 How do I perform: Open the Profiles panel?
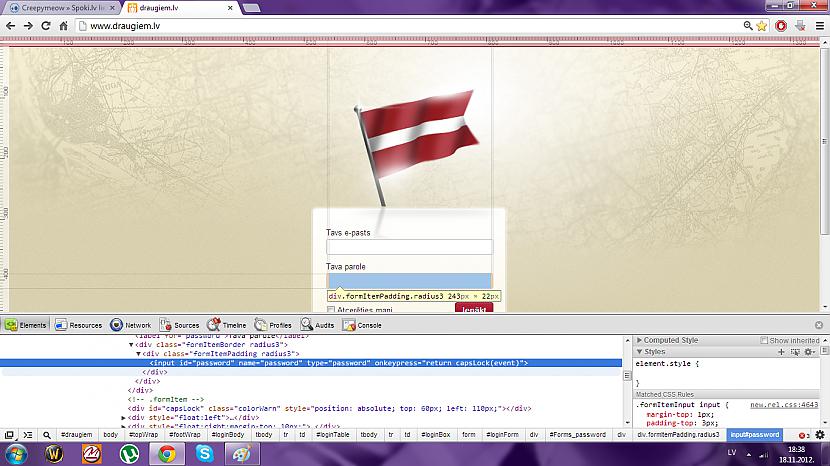point(273,325)
